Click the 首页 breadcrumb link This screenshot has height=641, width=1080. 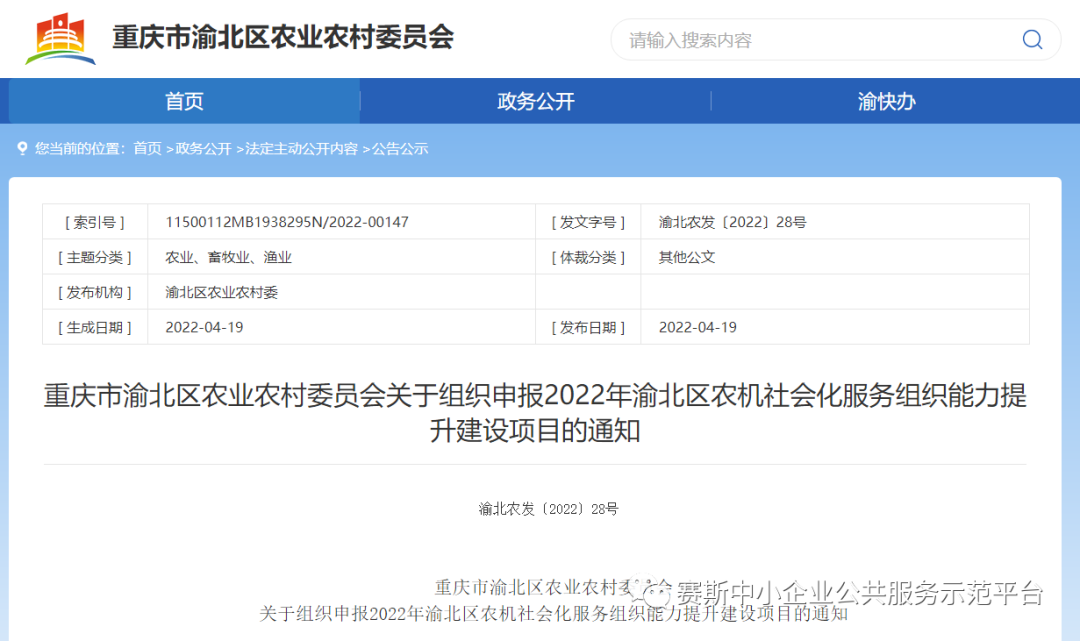(x=146, y=148)
